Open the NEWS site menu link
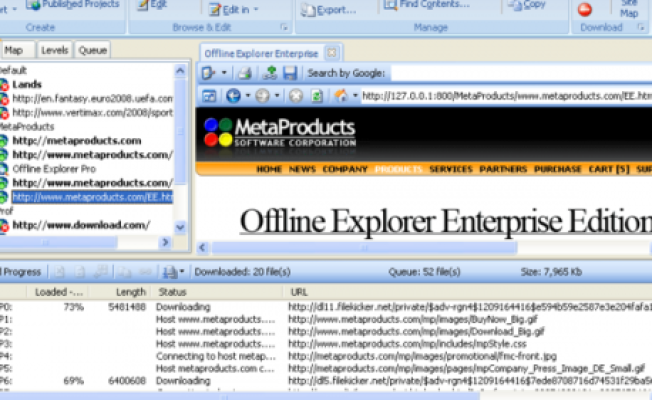This screenshot has height=400, width=652. (x=302, y=169)
